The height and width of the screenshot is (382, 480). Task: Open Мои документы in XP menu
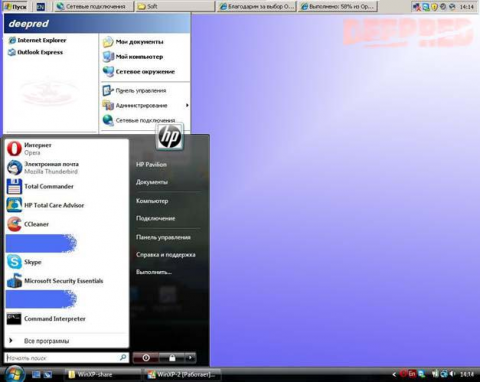coord(133,42)
